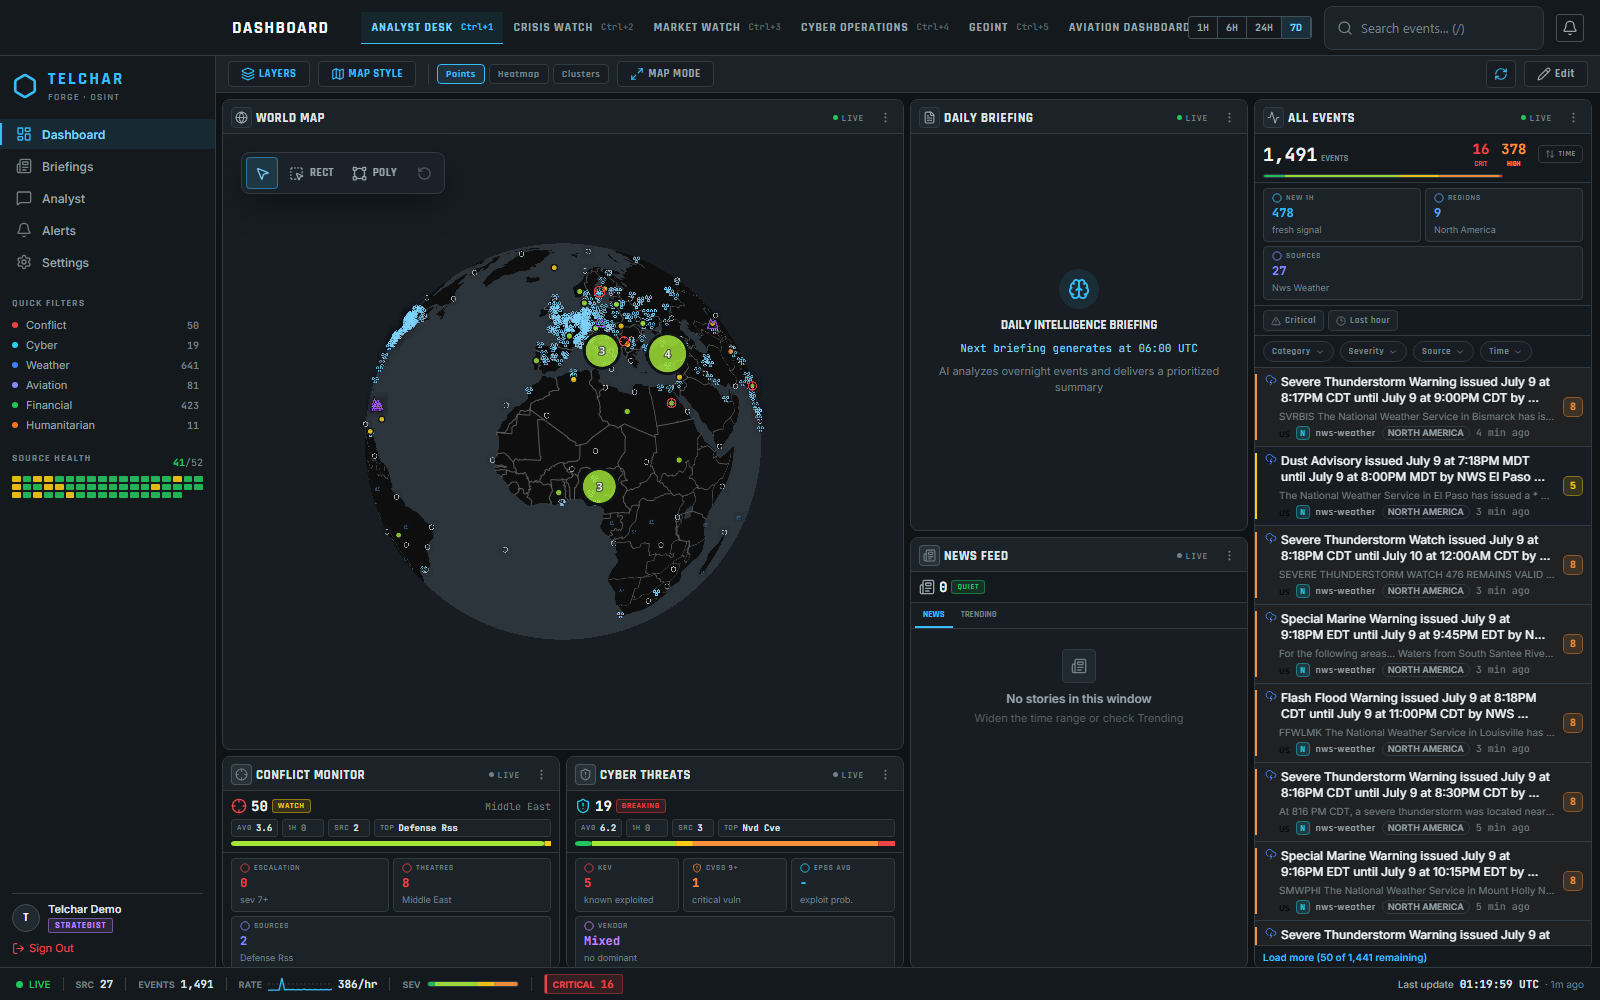
Task: Choose the RECT selection tool
Action: click(x=312, y=173)
